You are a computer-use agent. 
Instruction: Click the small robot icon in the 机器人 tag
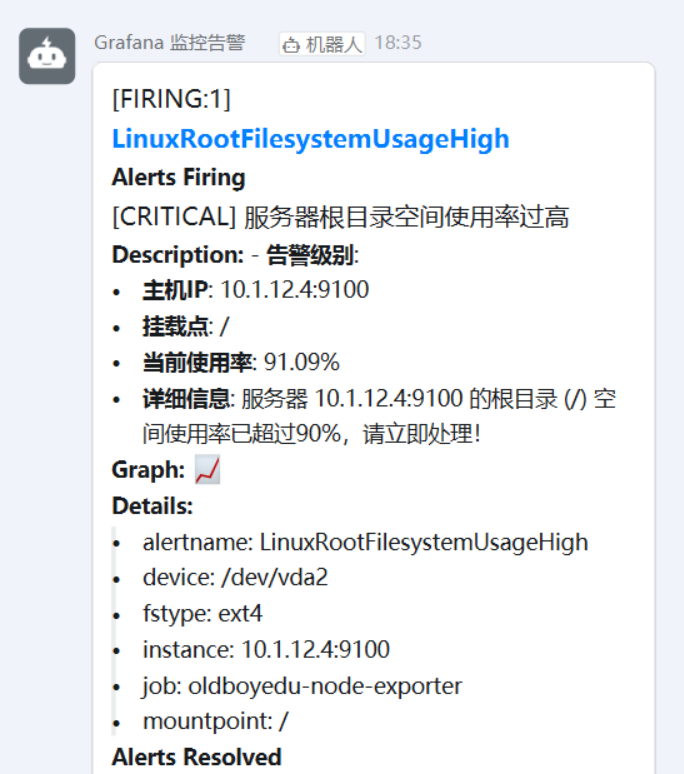click(291, 44)
